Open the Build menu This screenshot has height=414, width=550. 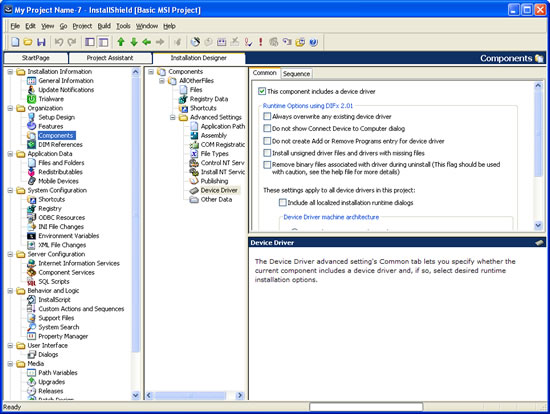pos(104,26)
